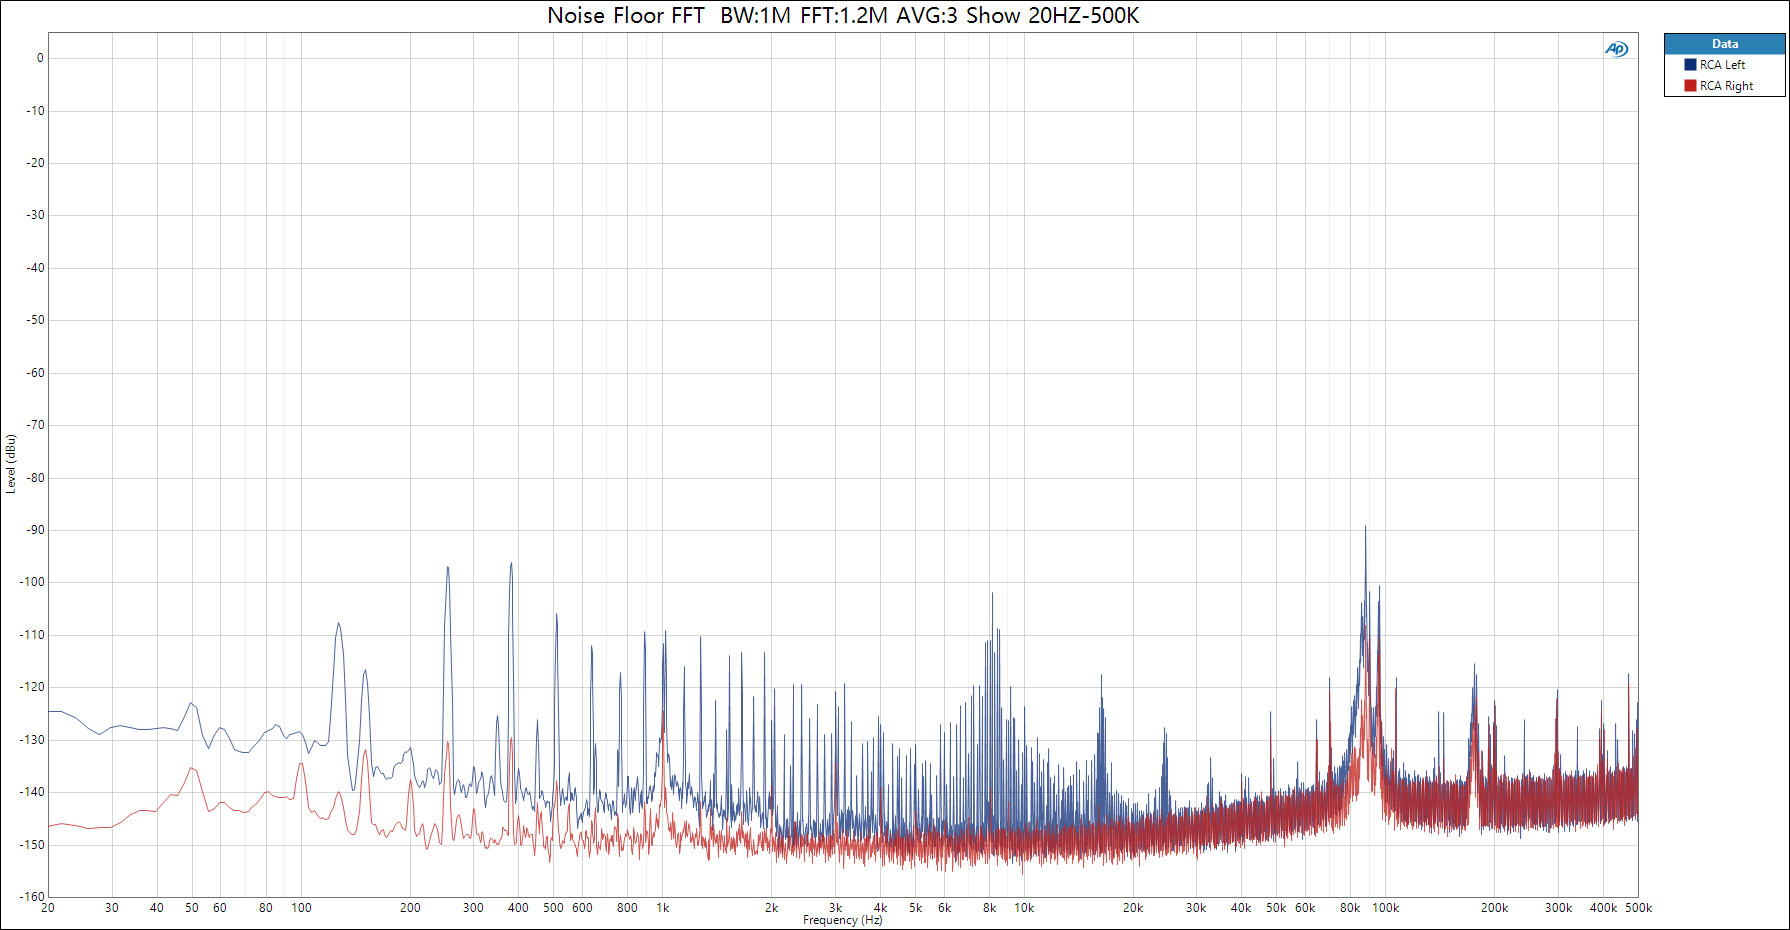Click the Data legend header
The width and height of the screenshot is (1790, 930).
[1724, 44]
